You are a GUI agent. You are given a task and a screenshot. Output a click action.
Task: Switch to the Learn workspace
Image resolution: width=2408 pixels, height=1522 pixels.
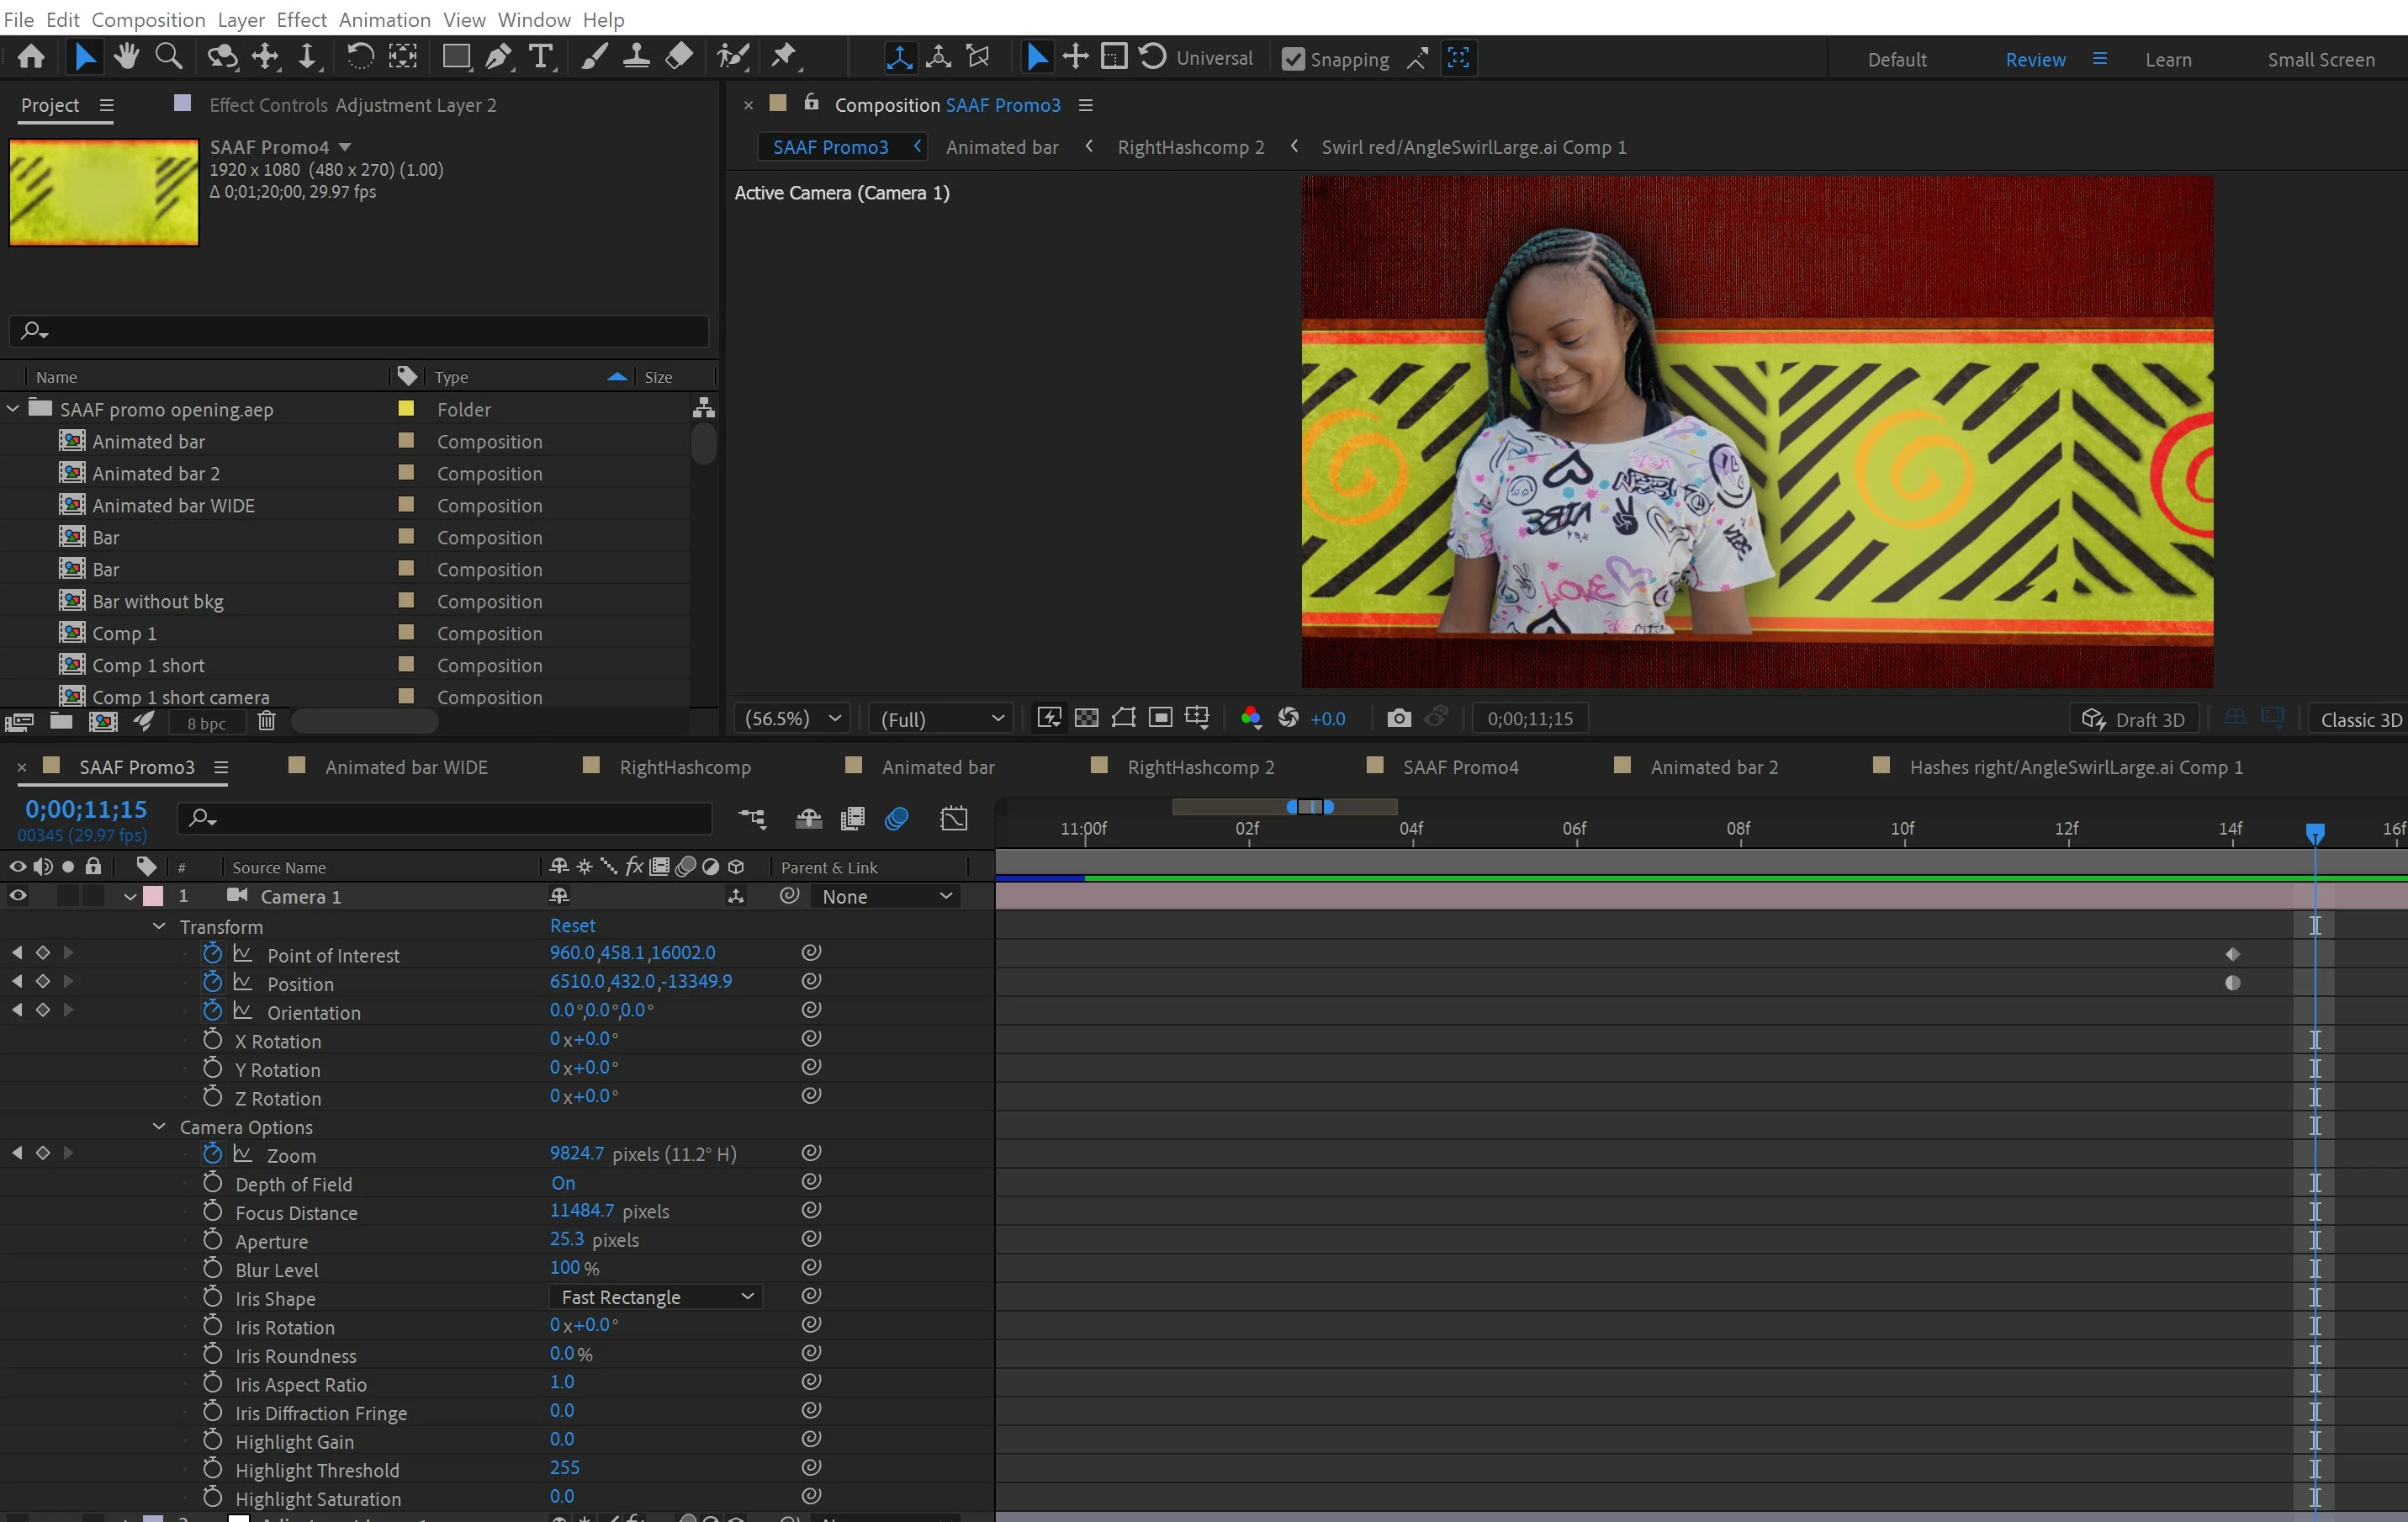coord(2167,59)
